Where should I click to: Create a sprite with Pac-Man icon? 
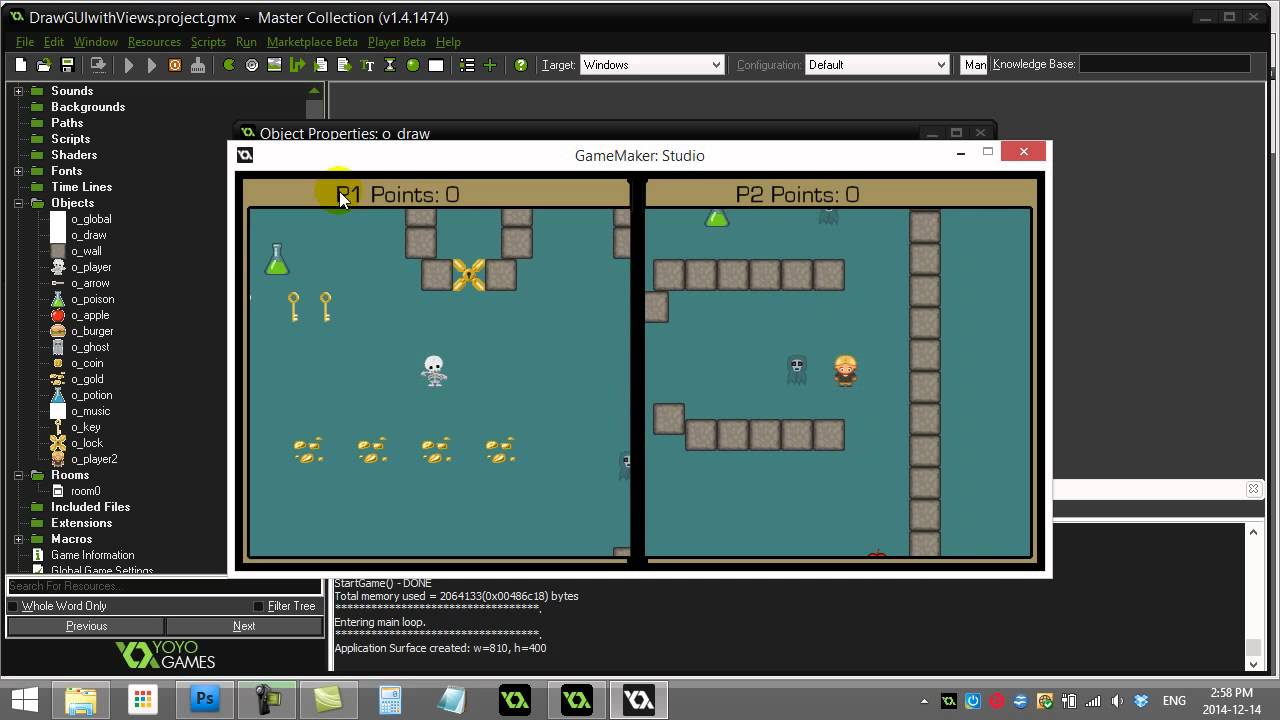pos(229,65)
